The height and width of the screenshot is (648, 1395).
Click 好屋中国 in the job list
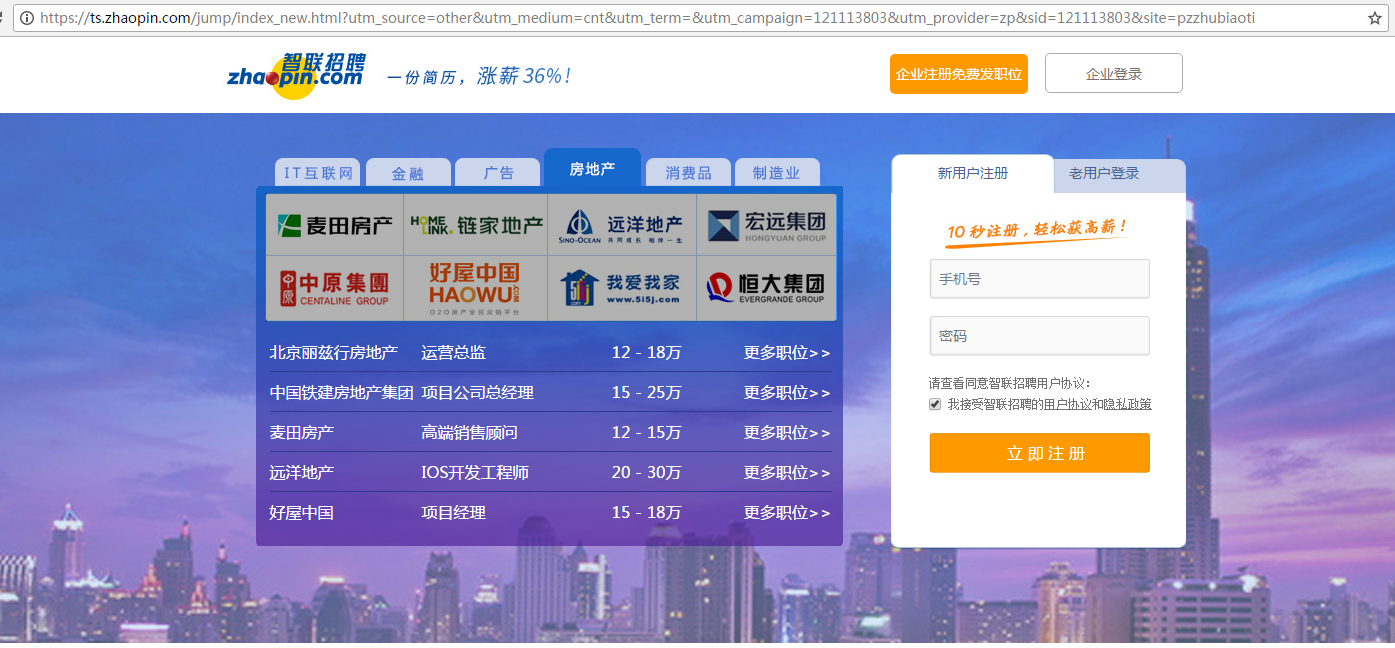(x=302, y=513)
